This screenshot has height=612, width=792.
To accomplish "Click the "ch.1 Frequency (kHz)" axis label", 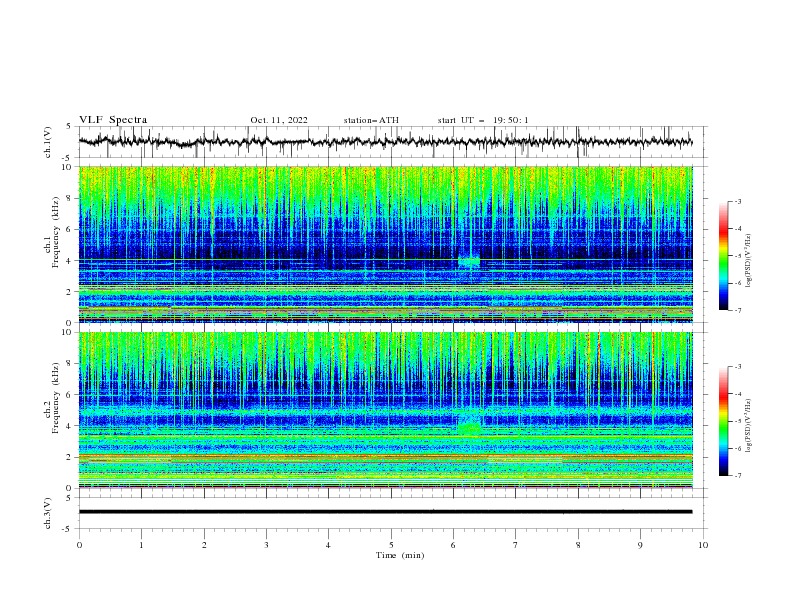I will pyautogui.click(x=52, y=231).
